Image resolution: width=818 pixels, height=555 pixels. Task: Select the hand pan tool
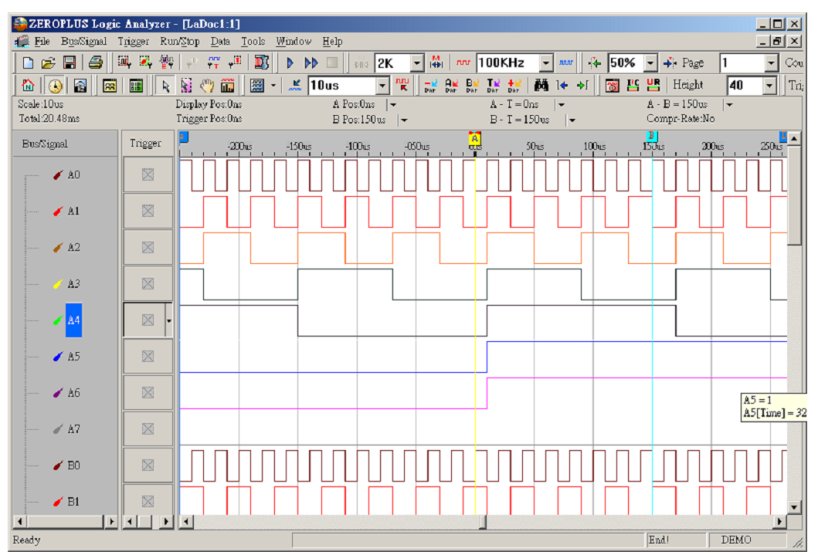207,86
